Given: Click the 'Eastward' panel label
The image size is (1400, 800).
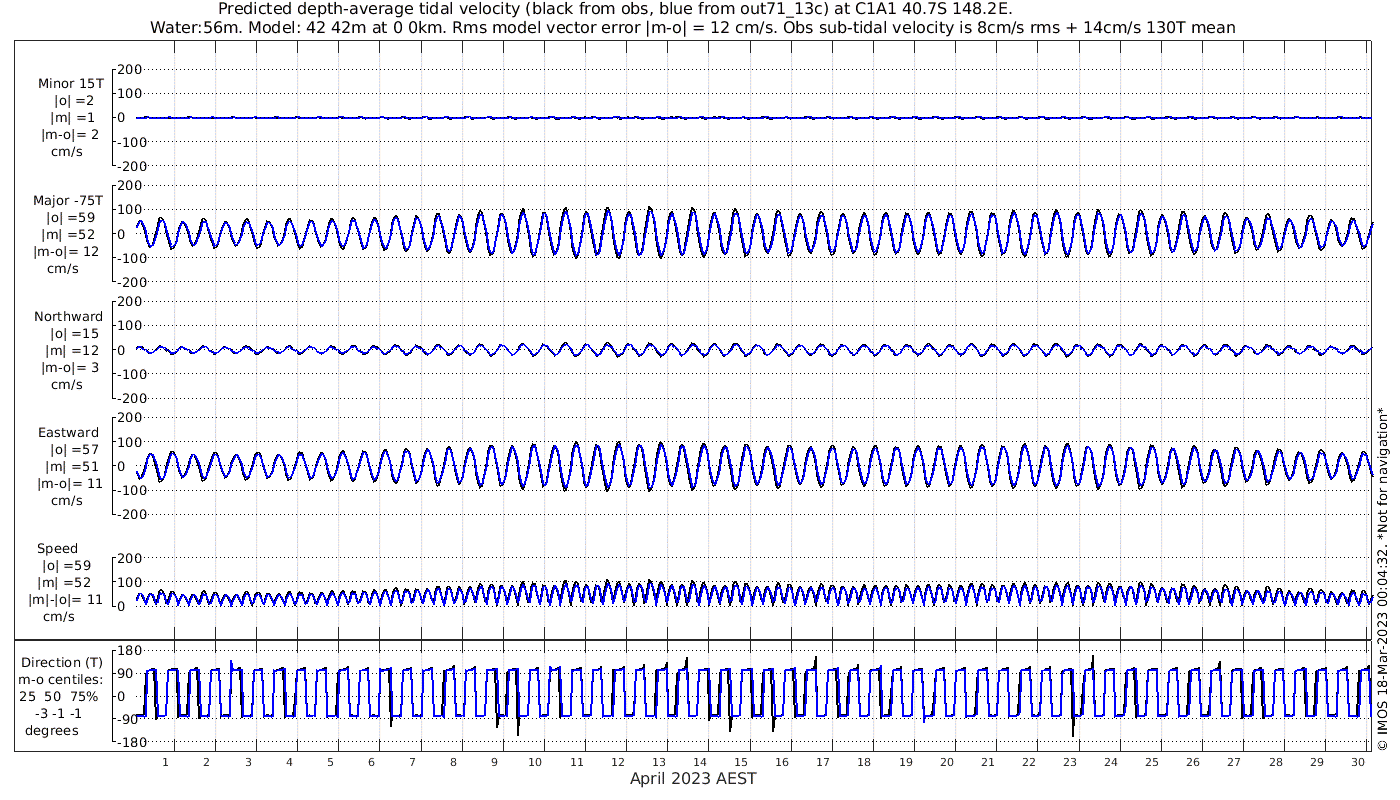Looking at the screenshot, I should [69, 433].
